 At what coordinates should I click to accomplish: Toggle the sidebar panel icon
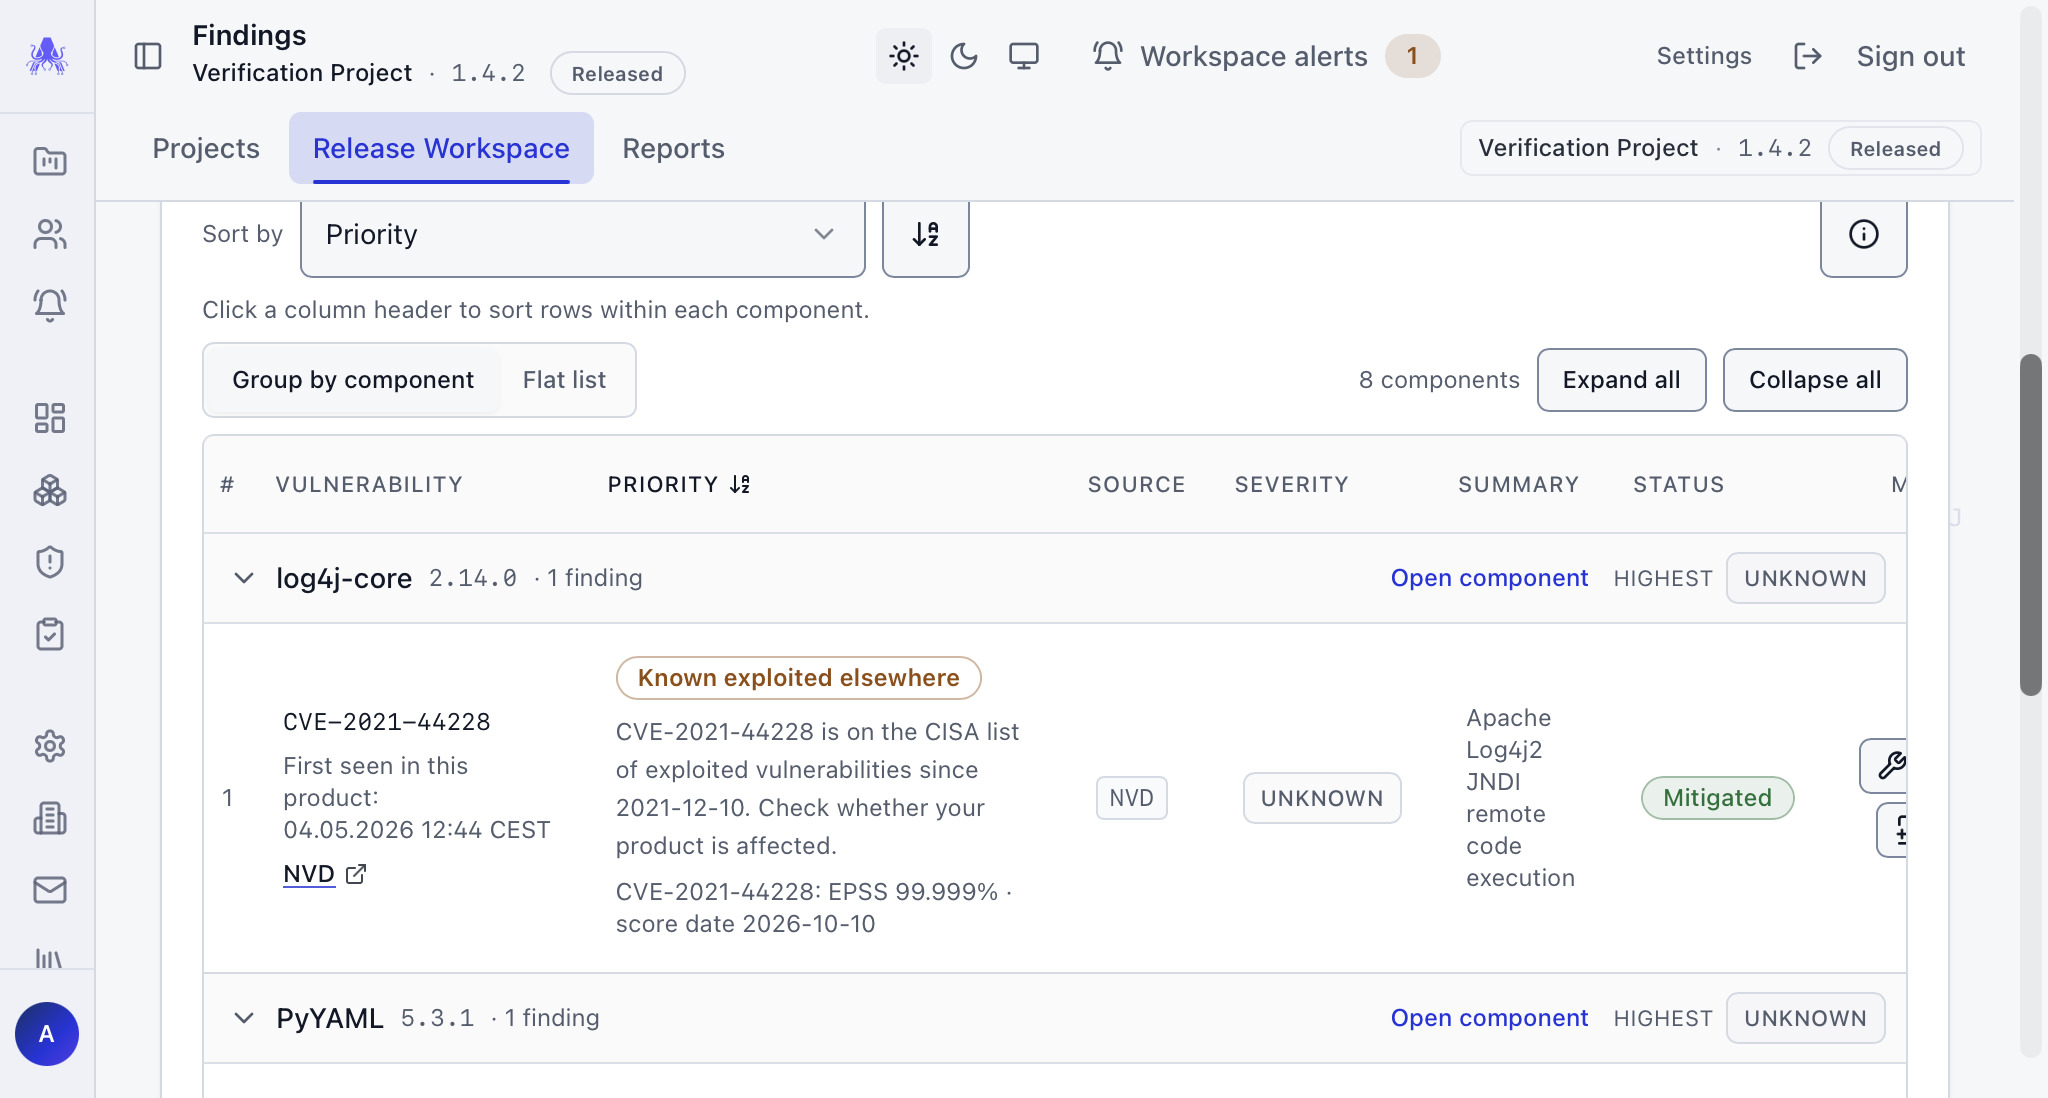coord(148,56)
